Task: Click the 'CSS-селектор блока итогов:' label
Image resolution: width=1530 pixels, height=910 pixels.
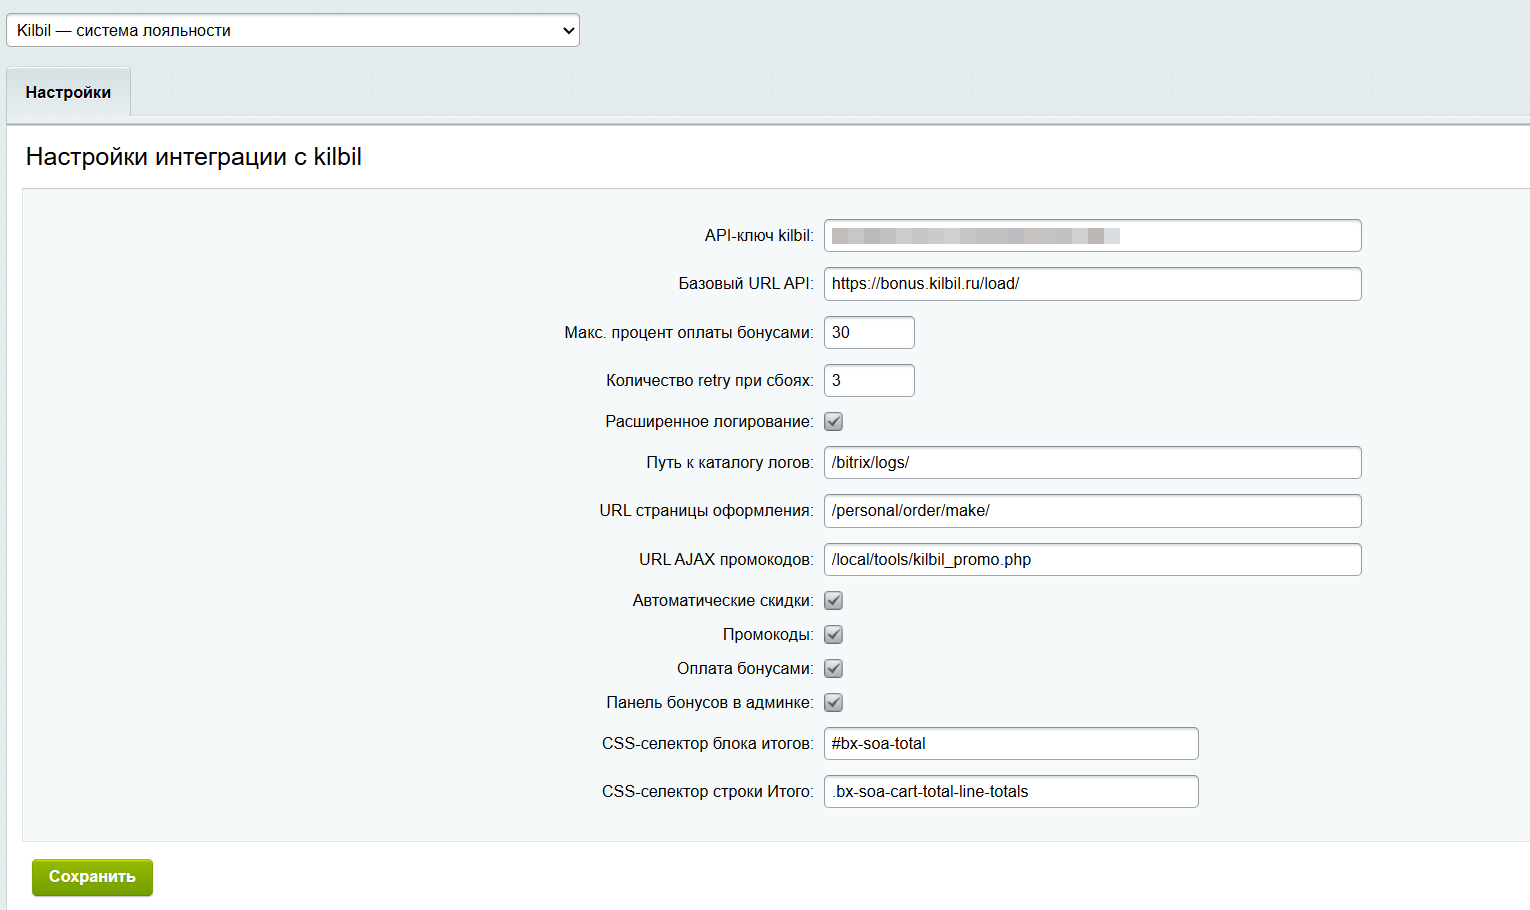Action: pos(708,744)
